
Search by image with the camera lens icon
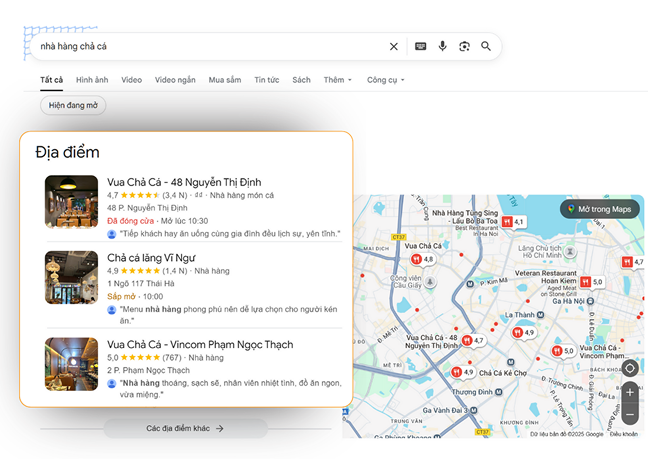click(464, 46)
